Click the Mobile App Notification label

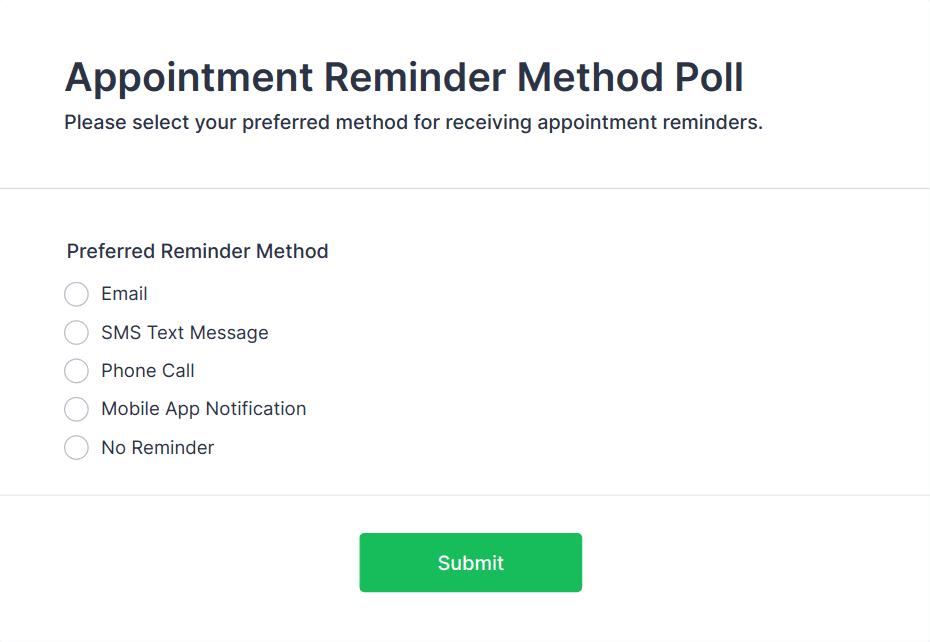click(x=204, y=409)
